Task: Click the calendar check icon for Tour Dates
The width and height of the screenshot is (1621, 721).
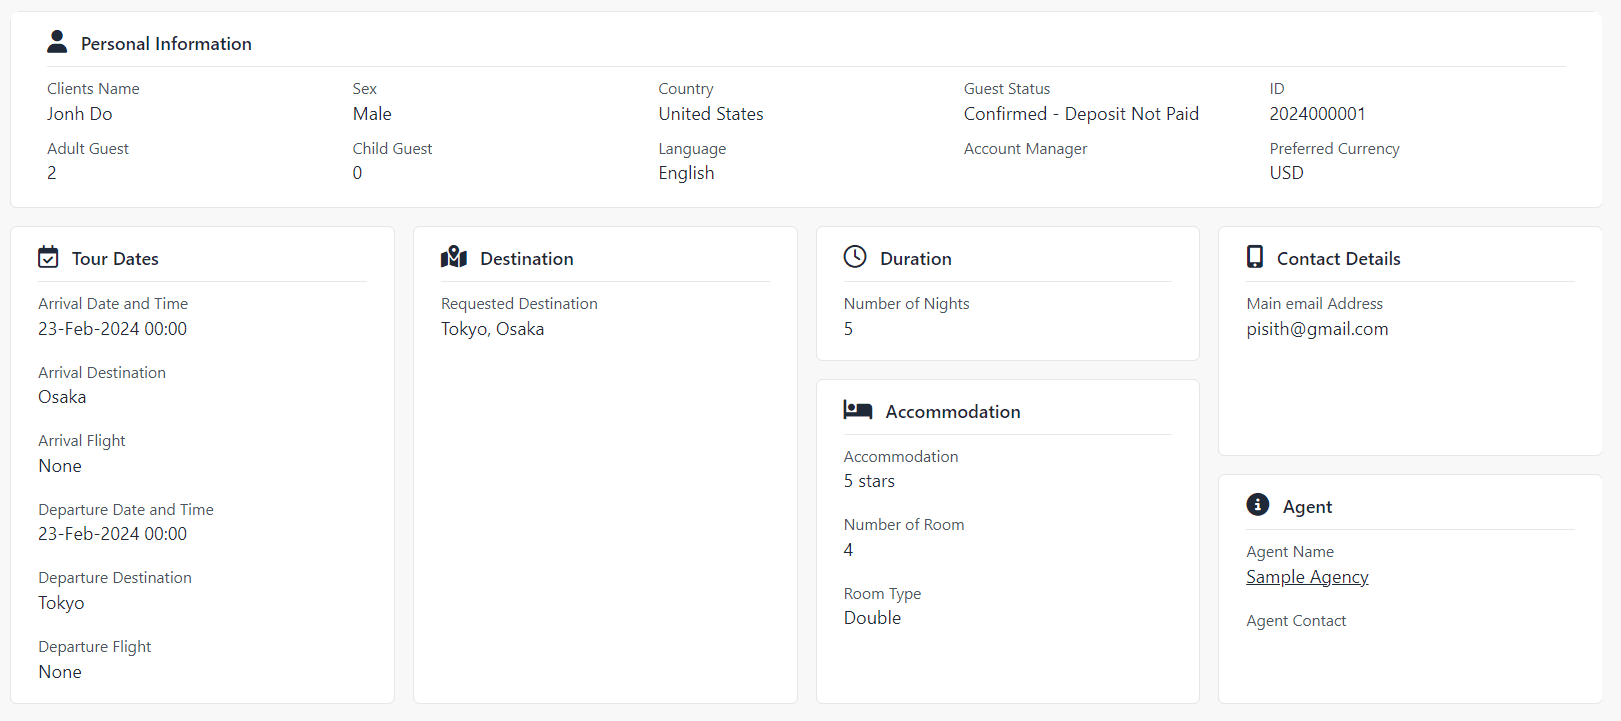Action: tap(48, 258)
